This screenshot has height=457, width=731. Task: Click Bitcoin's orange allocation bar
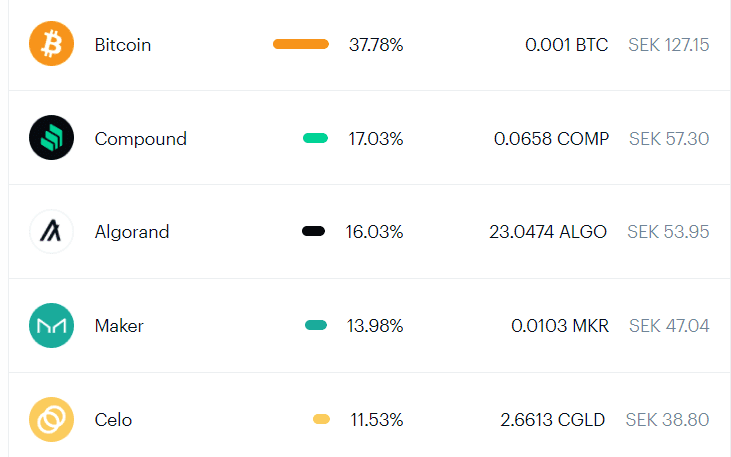coord(300,44)
